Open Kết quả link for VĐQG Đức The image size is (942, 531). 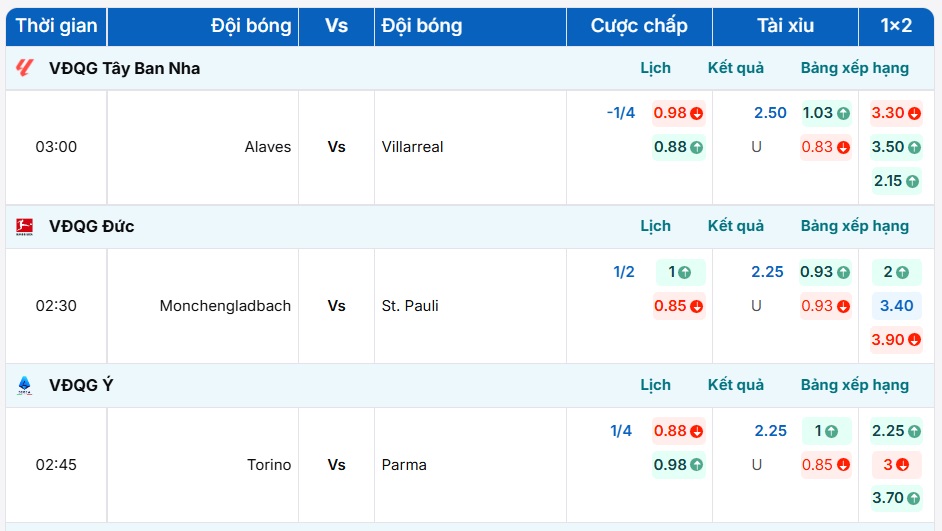735,226
